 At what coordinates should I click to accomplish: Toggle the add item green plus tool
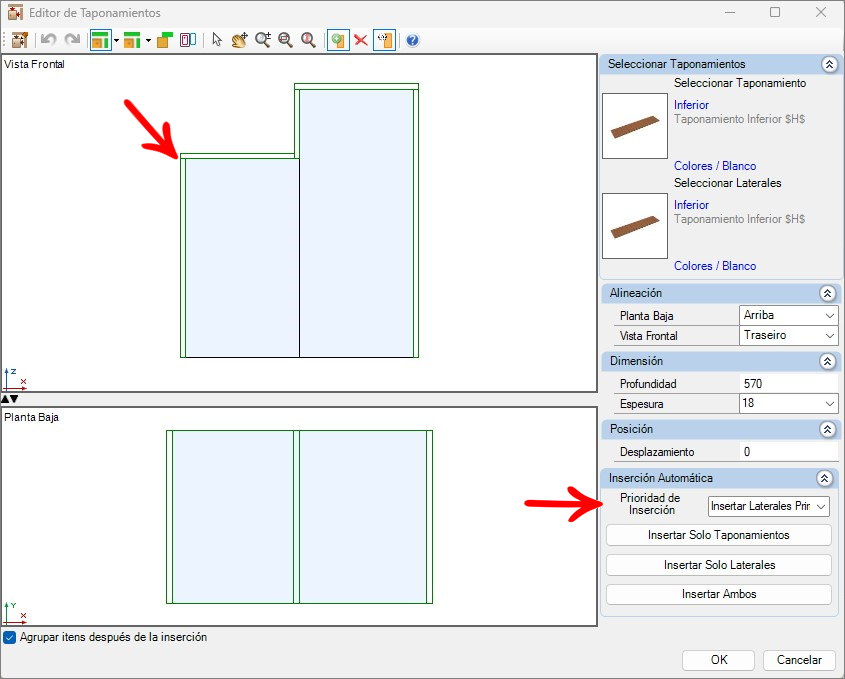point(338,40)
